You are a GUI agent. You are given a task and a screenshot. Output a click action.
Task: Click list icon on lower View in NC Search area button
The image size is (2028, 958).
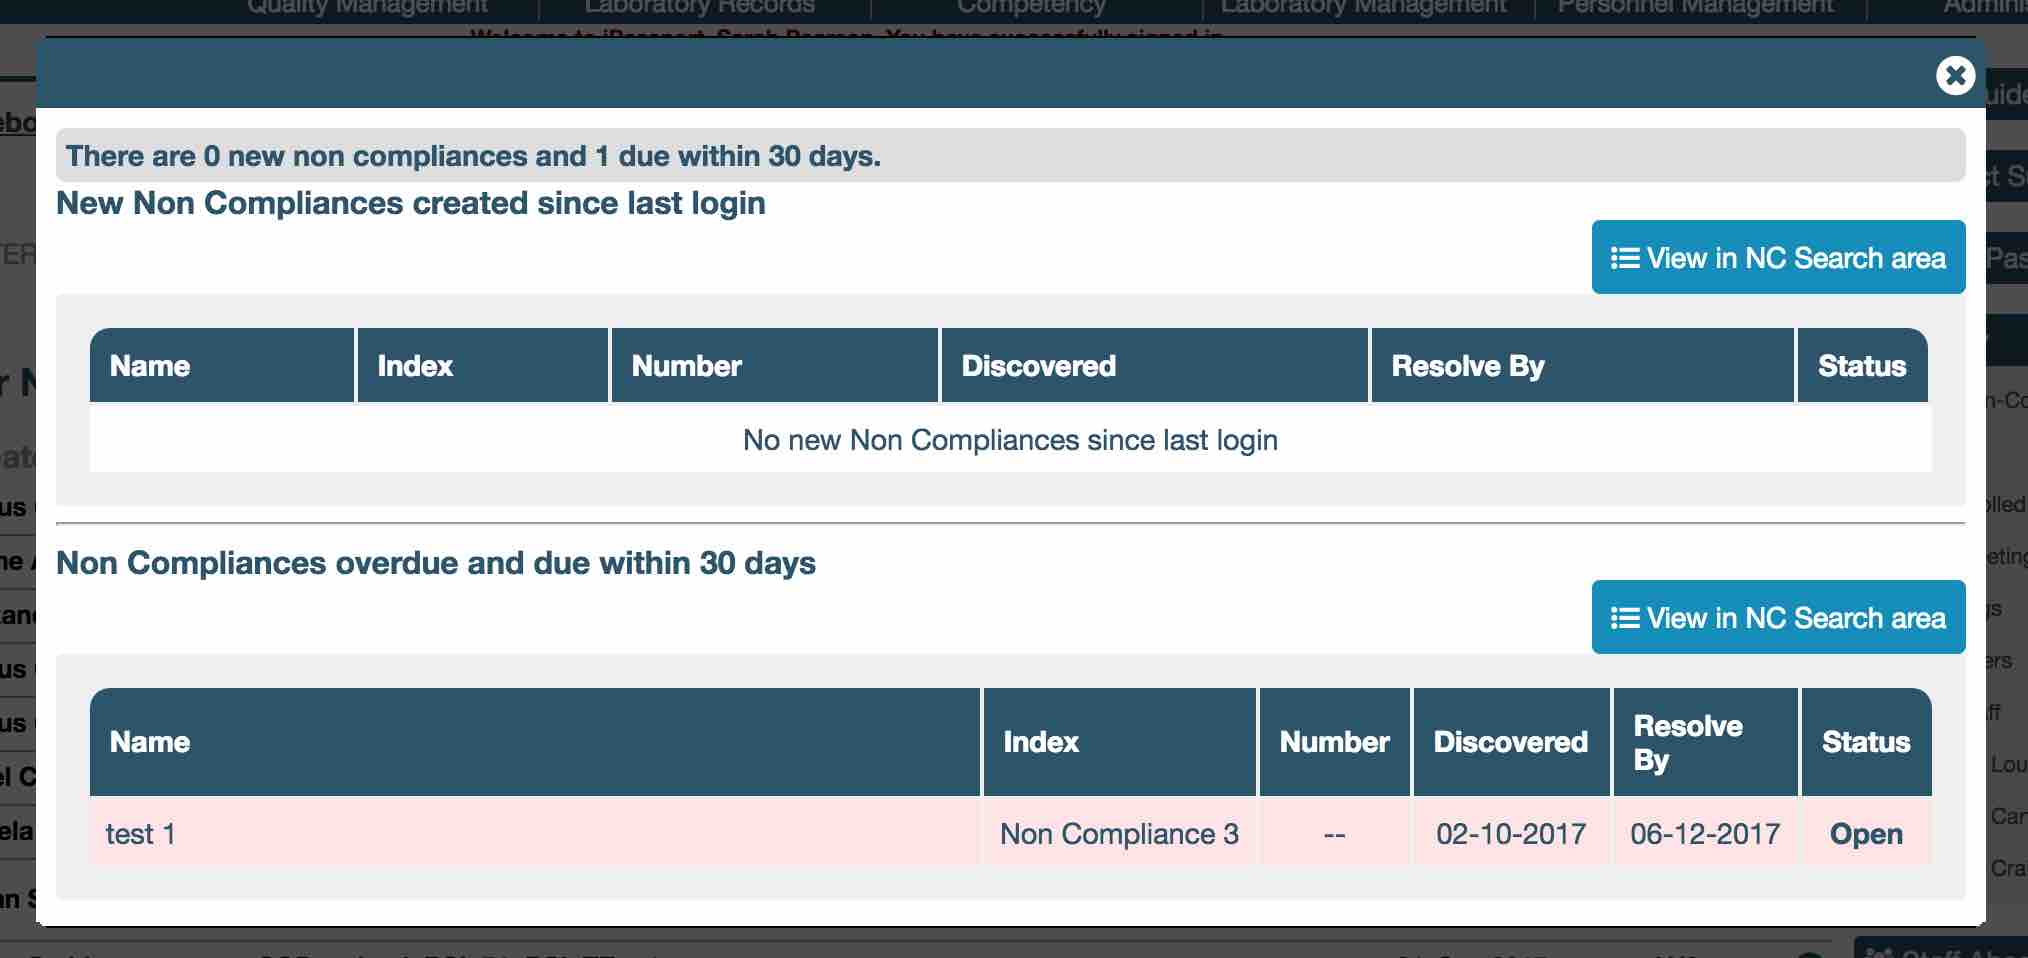pyautogui.click(x=1625, y=618)
